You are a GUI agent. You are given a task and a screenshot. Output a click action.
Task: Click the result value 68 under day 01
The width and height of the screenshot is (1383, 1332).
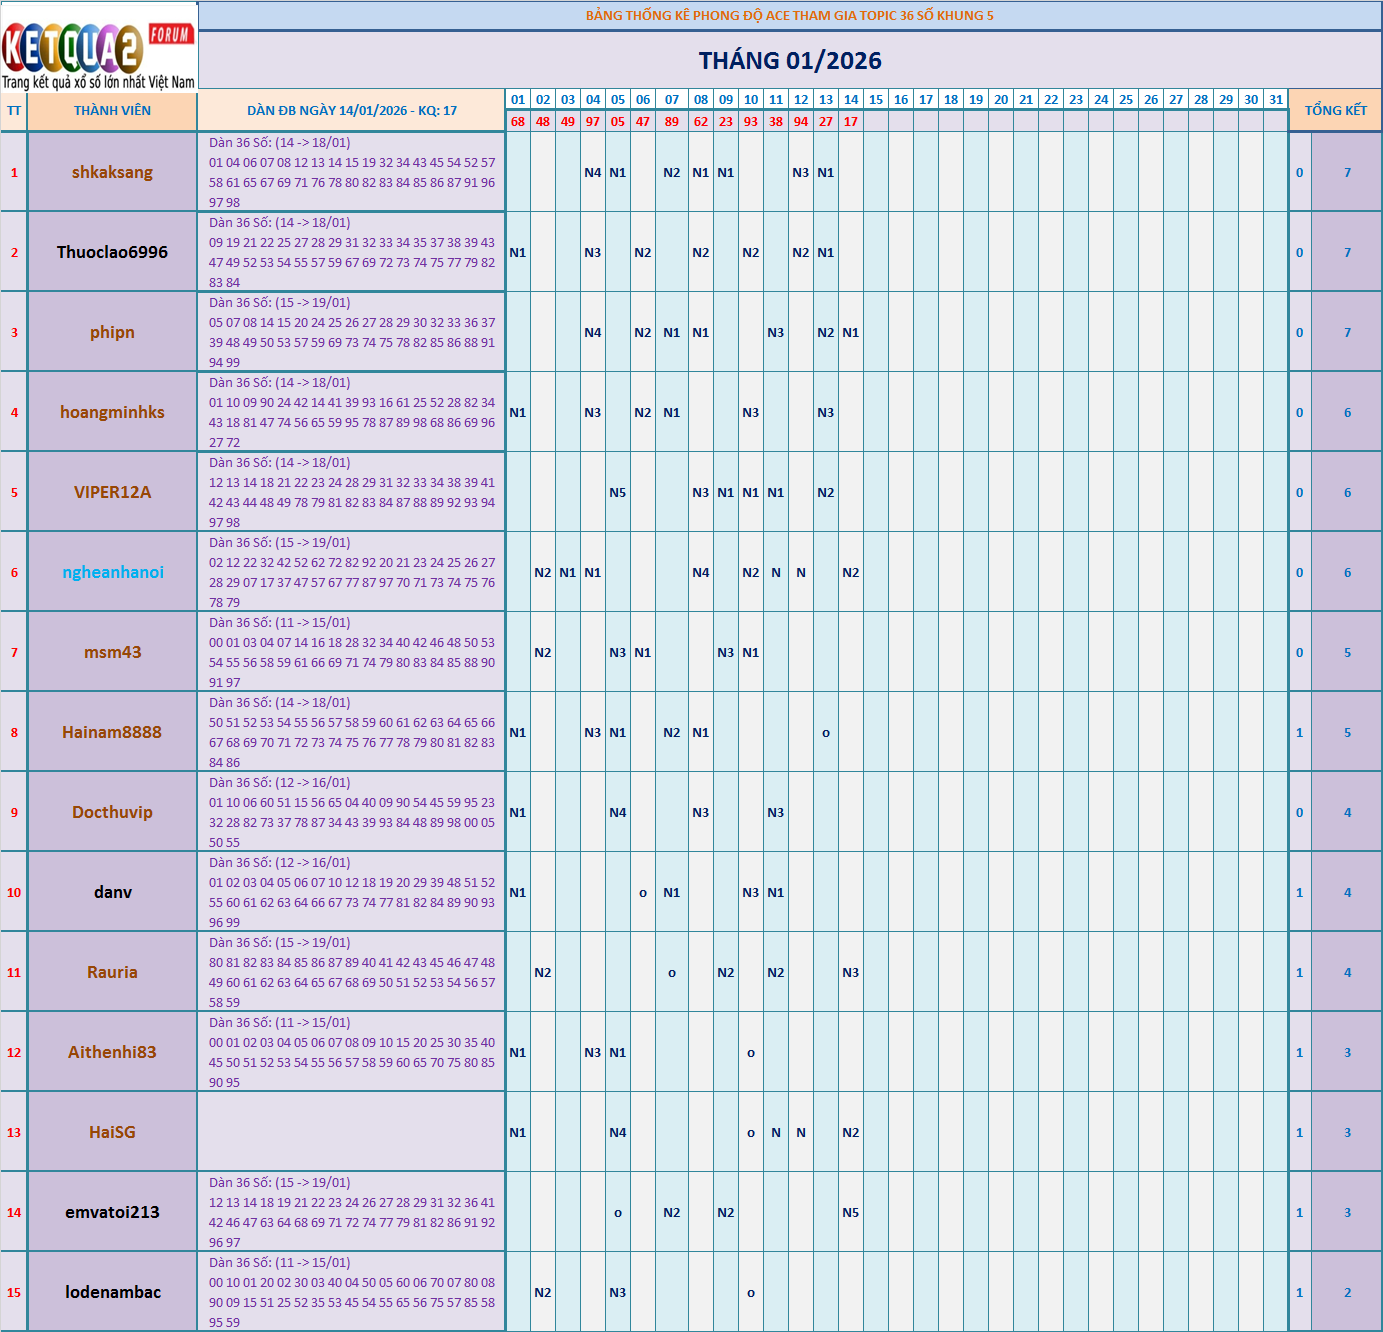click(x=516, y=122)
